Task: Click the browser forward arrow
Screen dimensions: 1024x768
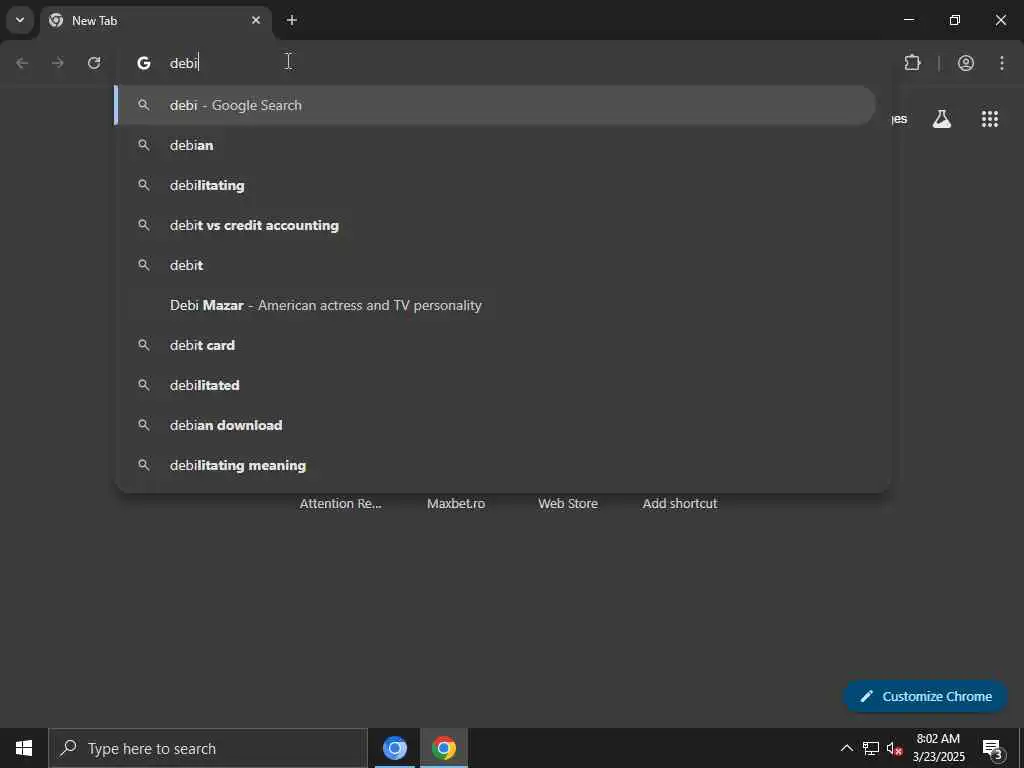Action: click(x=58, y=63)
